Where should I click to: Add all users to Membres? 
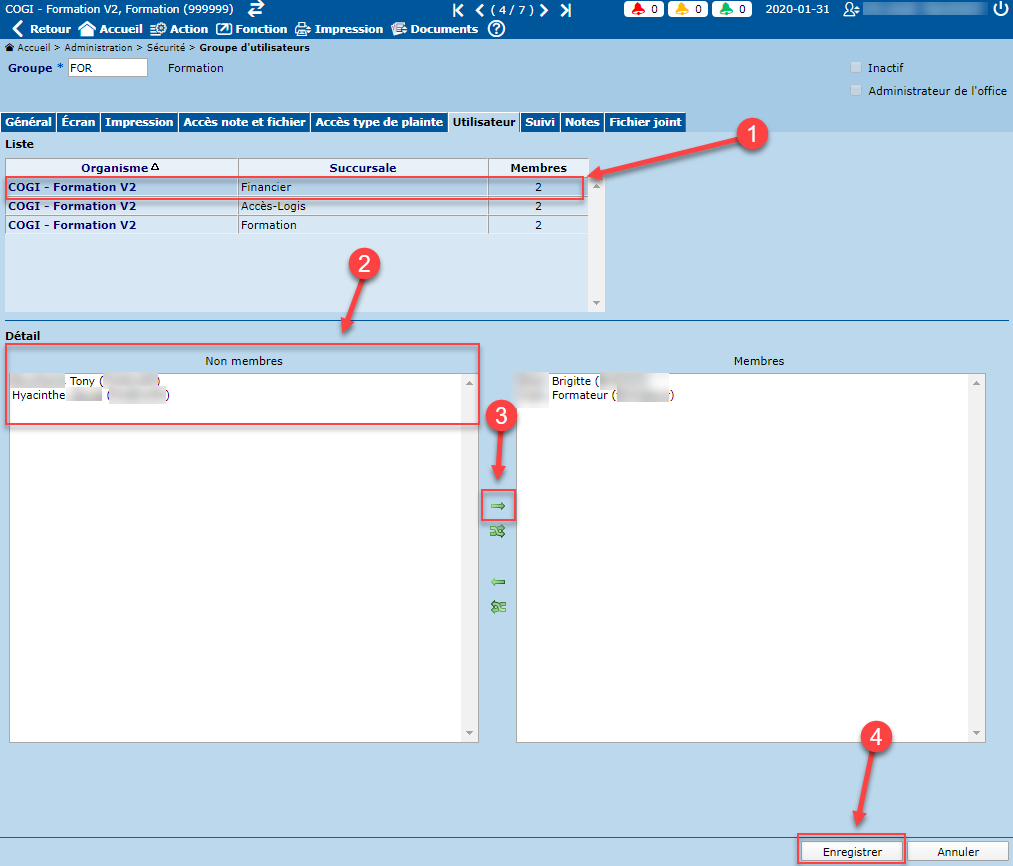[498, 532]
